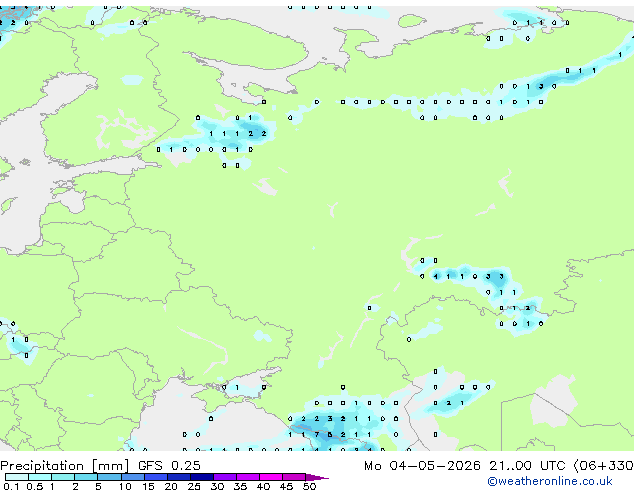The height and width of the screenshot is (490, 634).
Task: Click the '50' legend scale label
Action: point(309,486)
